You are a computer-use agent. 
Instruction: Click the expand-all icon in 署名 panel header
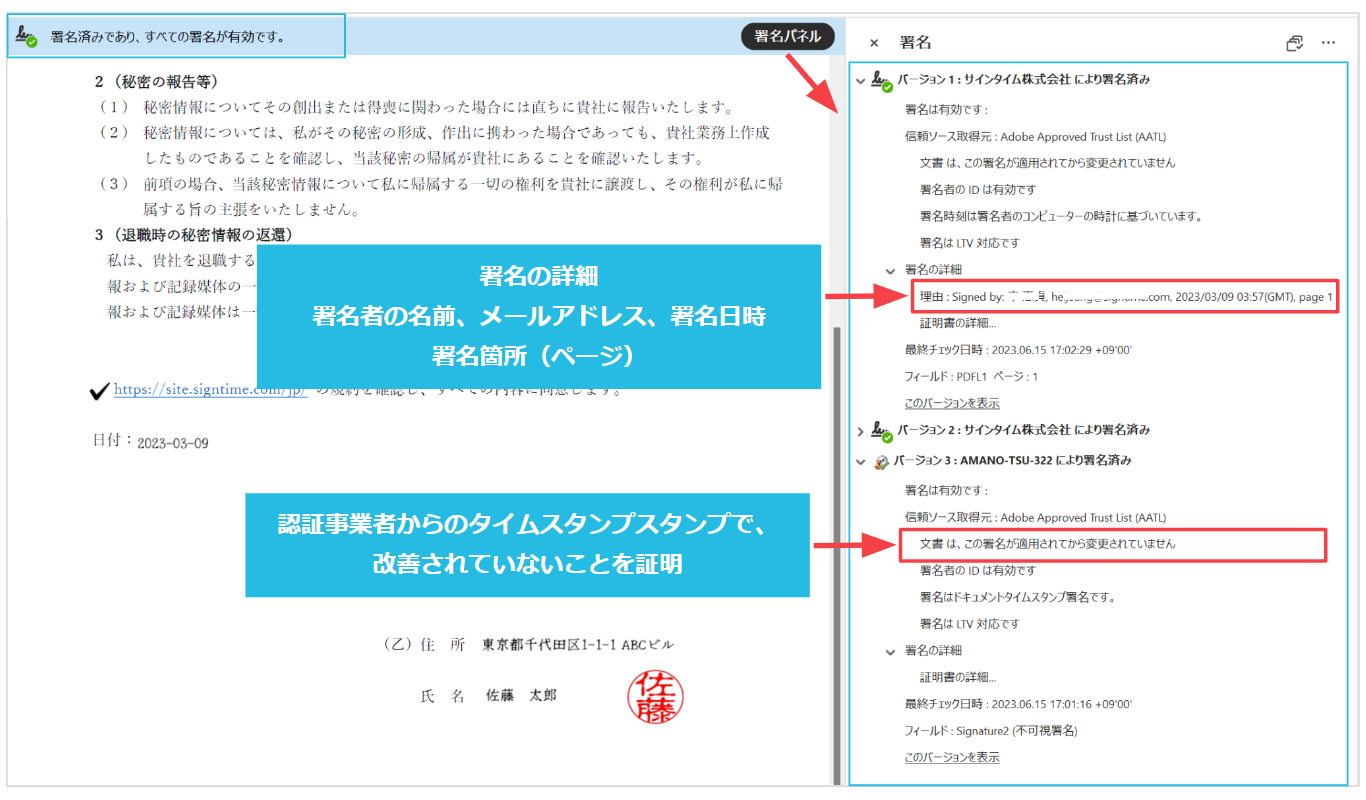coord(1294,43)
